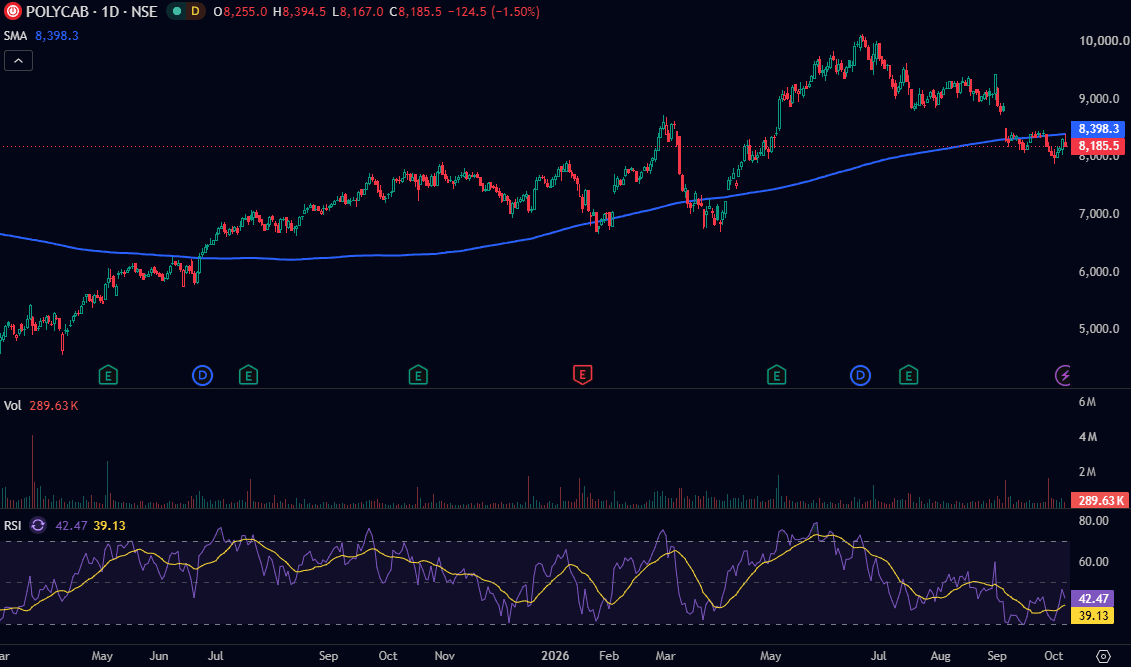This screenshot has height=667, width=1131.
Task: Click the RSI value 42.47 in the legend
Action: [x=71, y=526]
